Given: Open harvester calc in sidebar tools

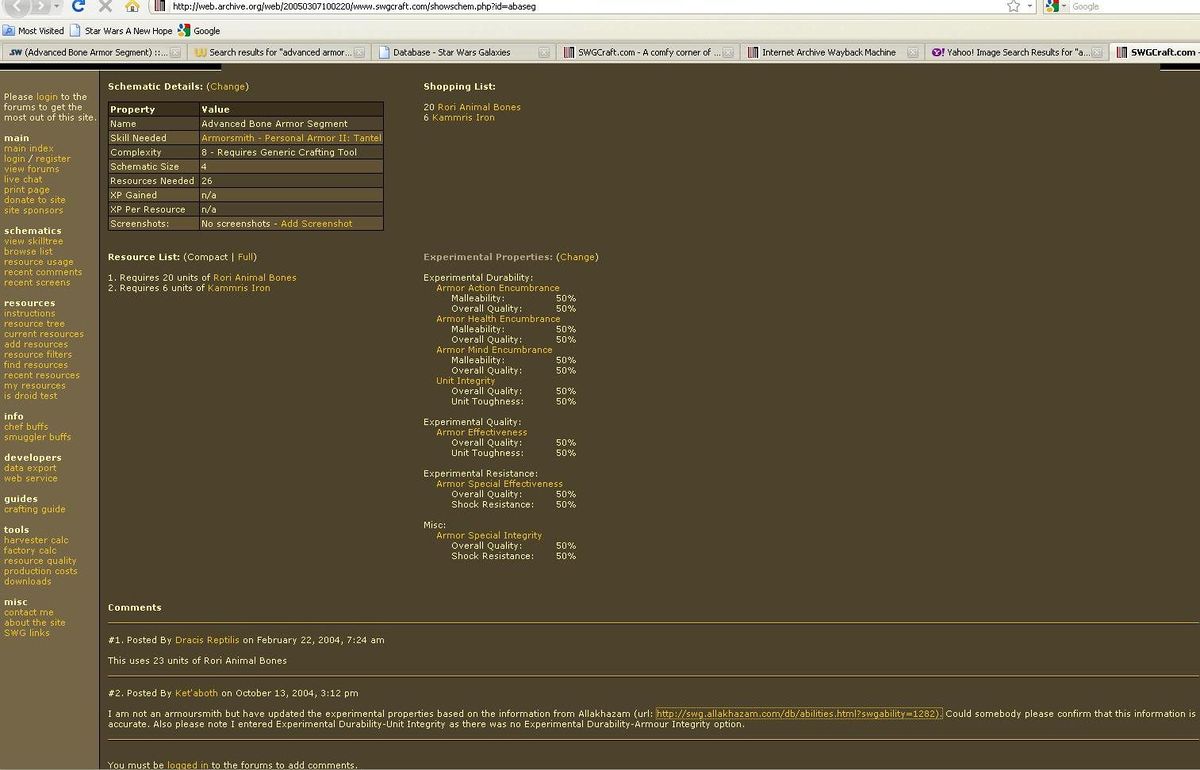Looking at the screenshot, I should [36, 540].
